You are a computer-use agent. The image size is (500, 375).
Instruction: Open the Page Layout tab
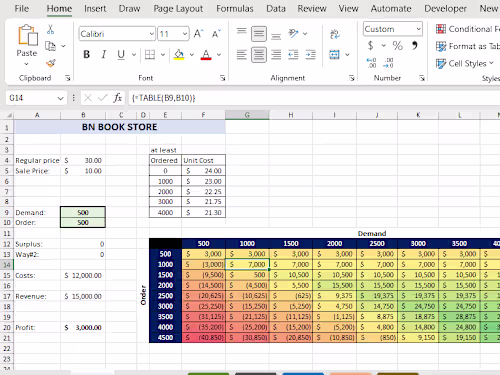point(178,9)
